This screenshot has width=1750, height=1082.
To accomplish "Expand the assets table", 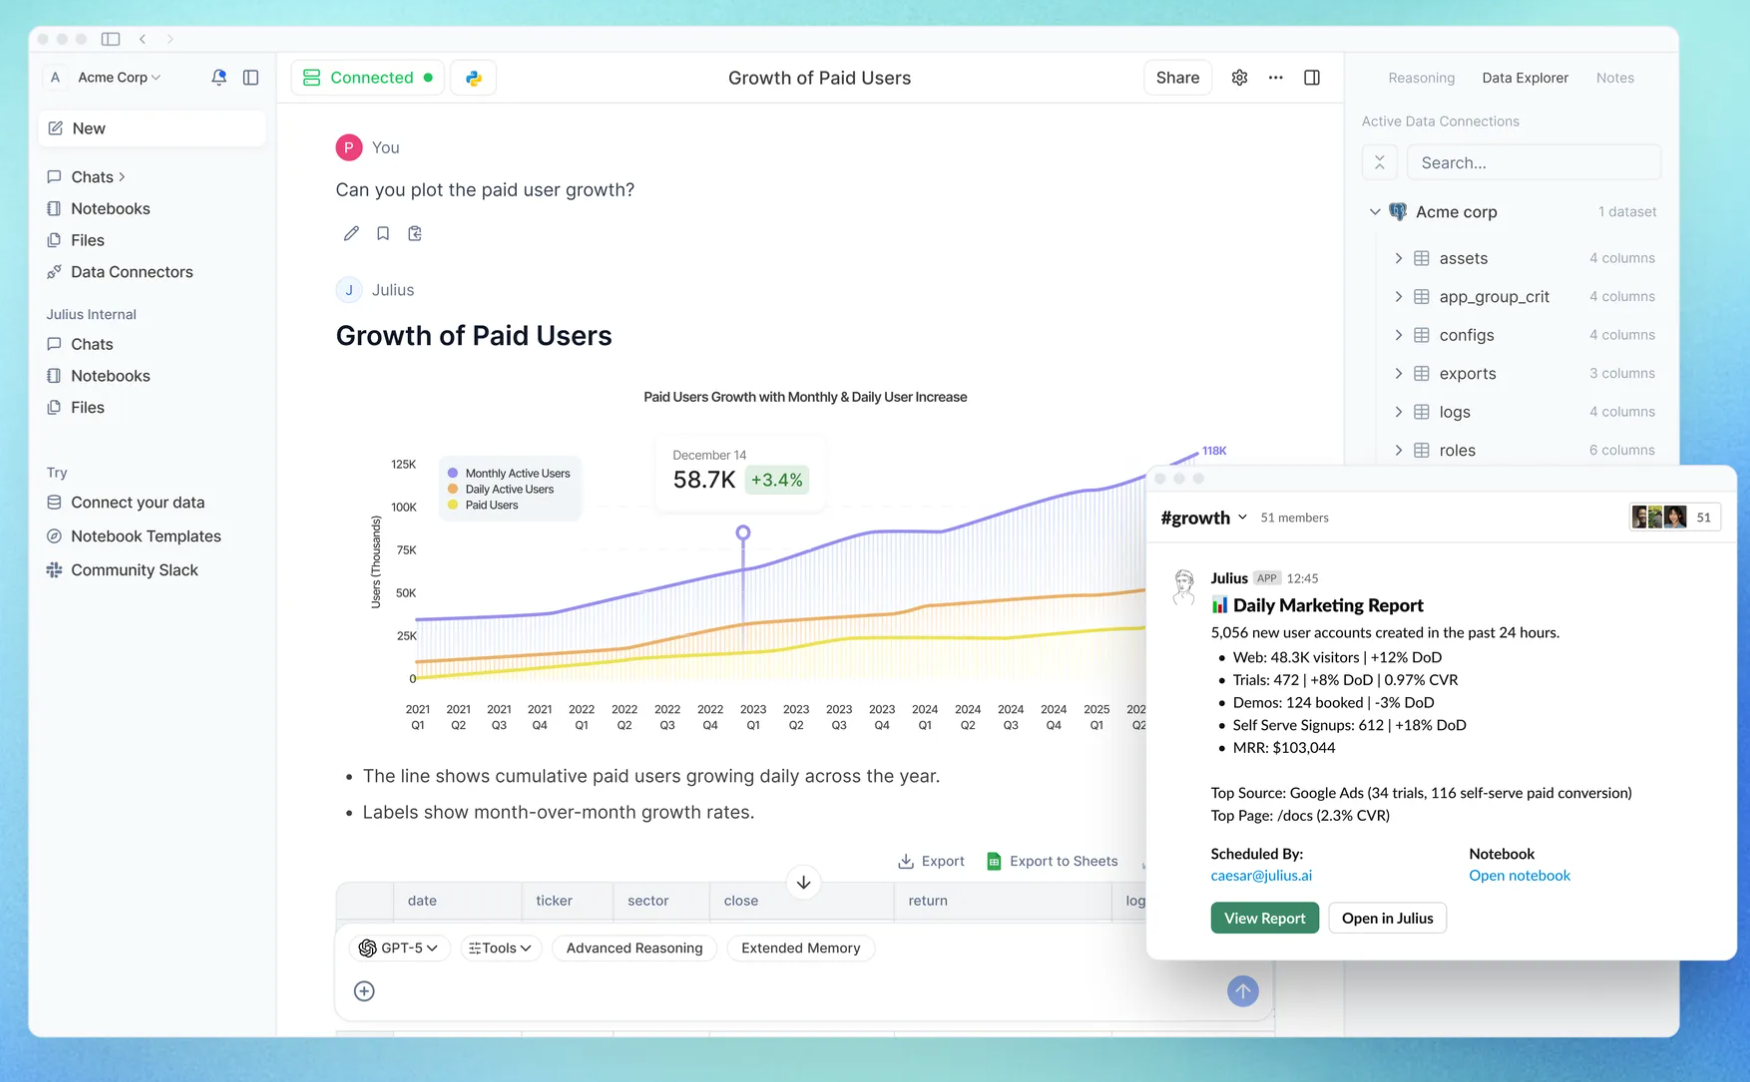I will [1398, 258].
